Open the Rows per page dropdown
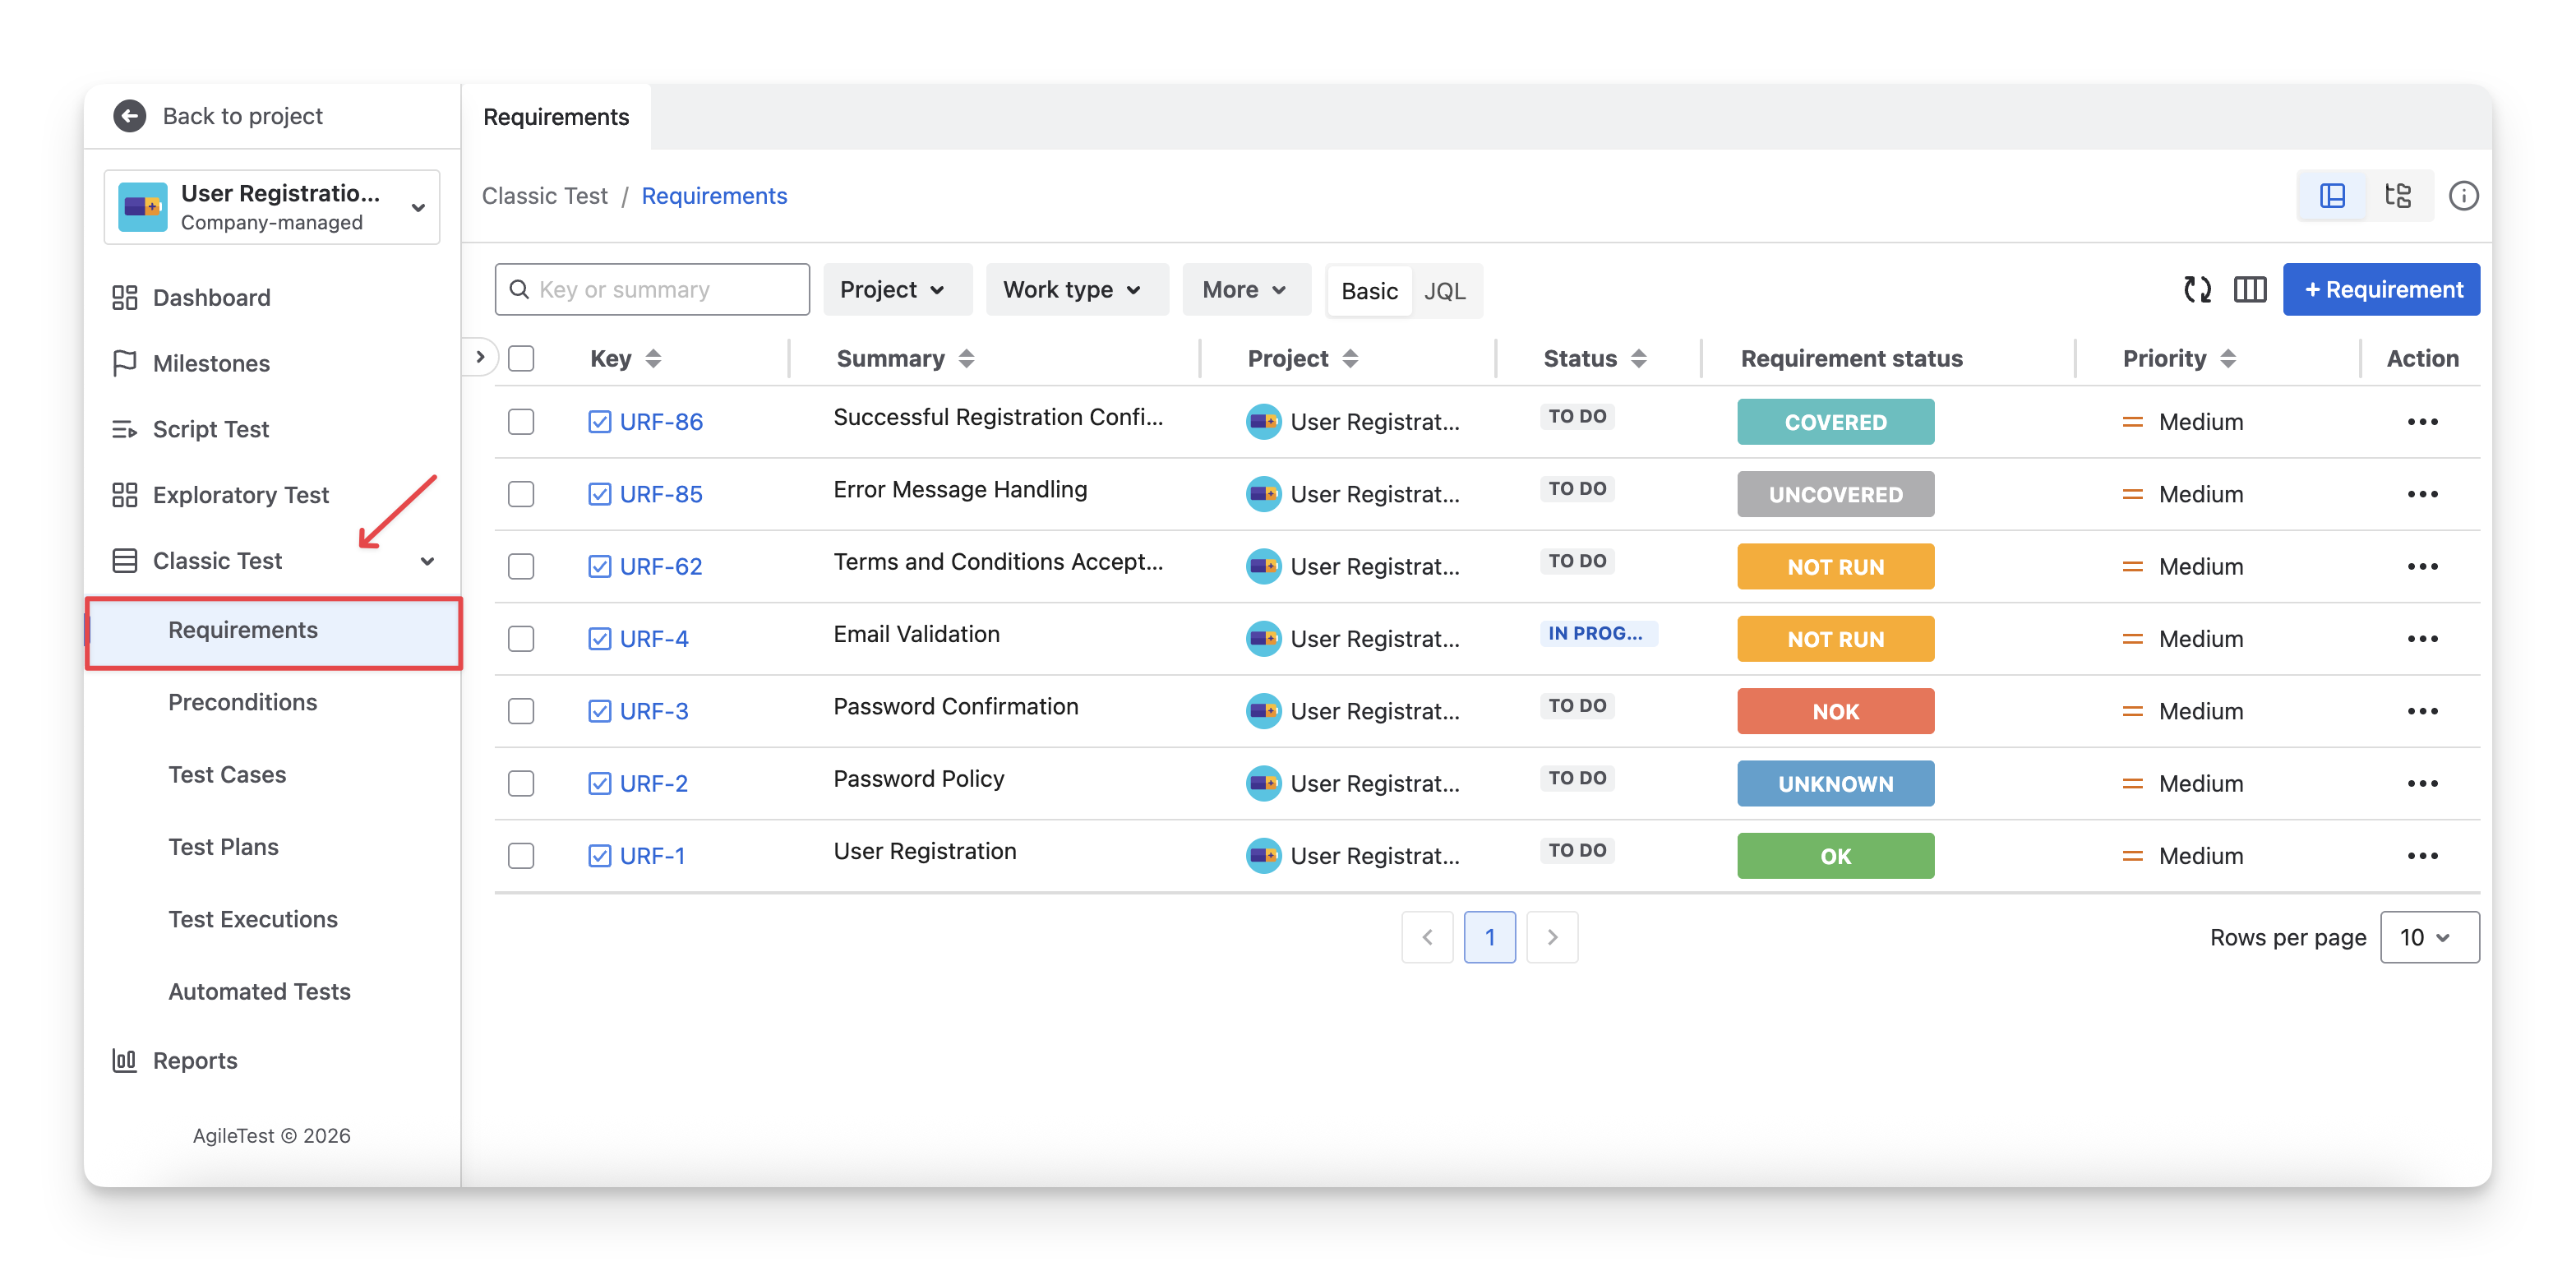2576x1271 pixels. point(2428,937)
